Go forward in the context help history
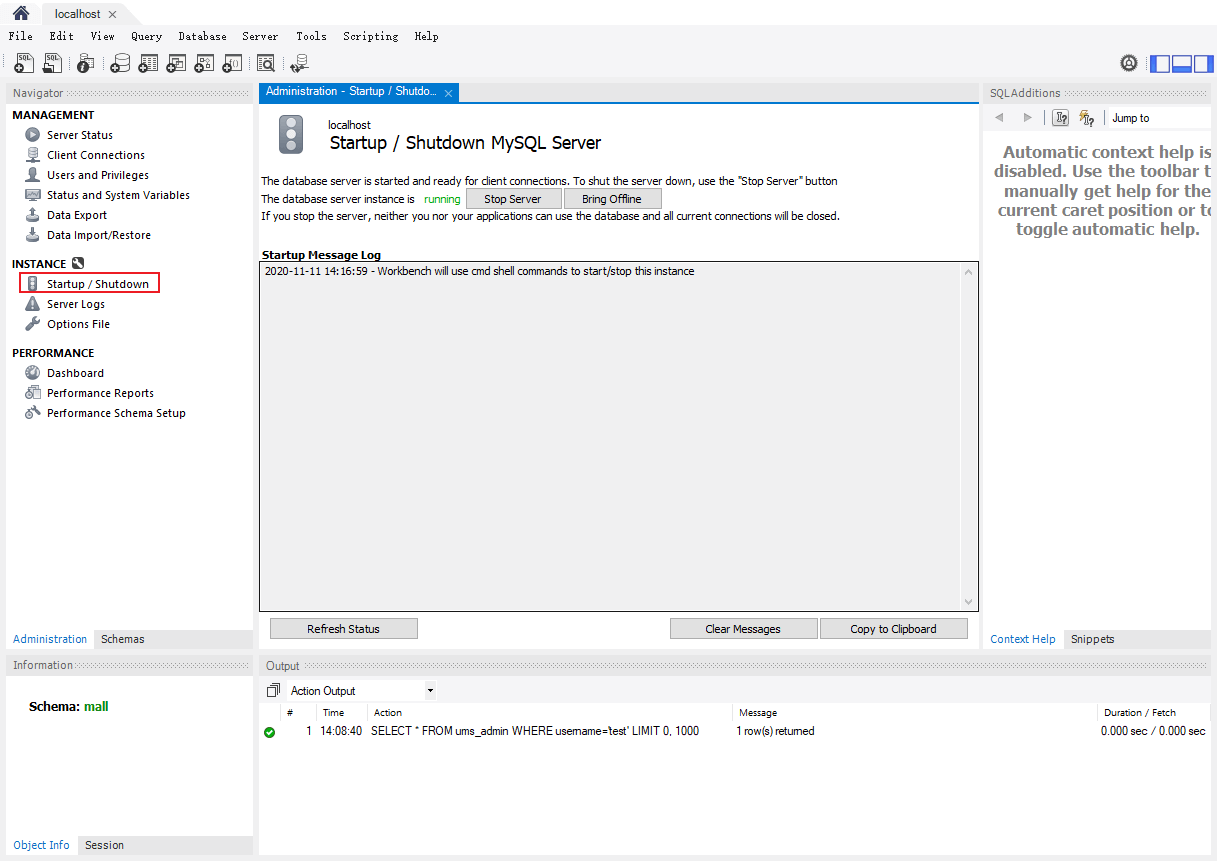The image size is (1217, 861). 1027,118
